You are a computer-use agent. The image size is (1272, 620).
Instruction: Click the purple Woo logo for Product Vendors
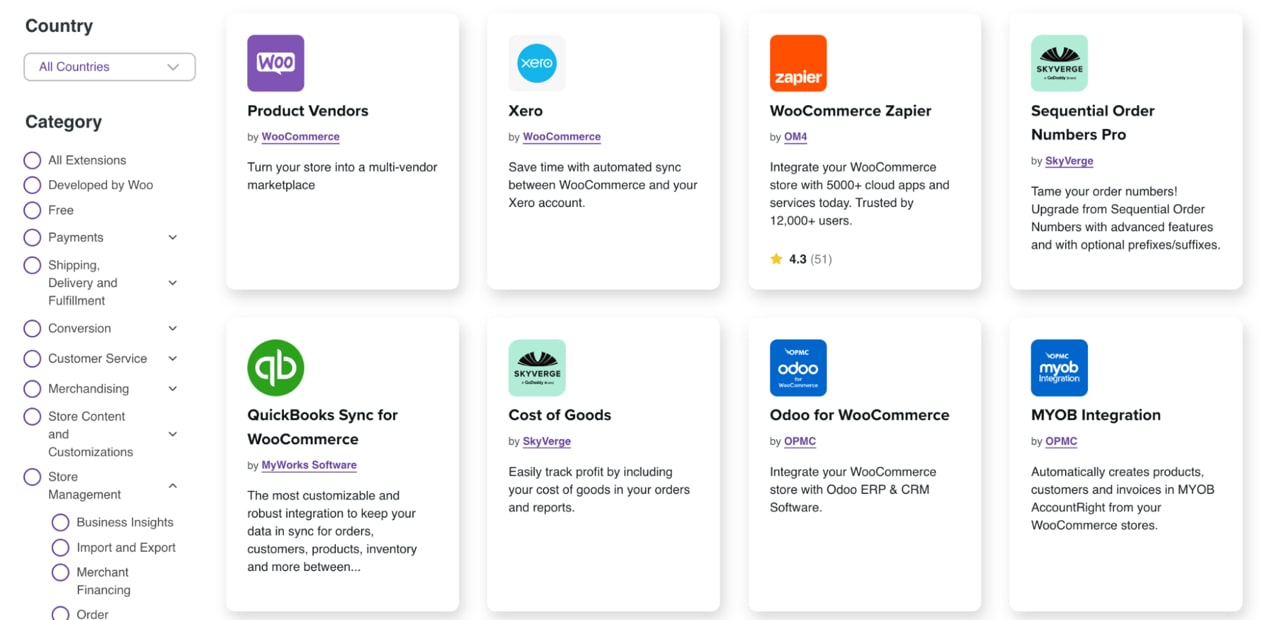tap(275, 63)
